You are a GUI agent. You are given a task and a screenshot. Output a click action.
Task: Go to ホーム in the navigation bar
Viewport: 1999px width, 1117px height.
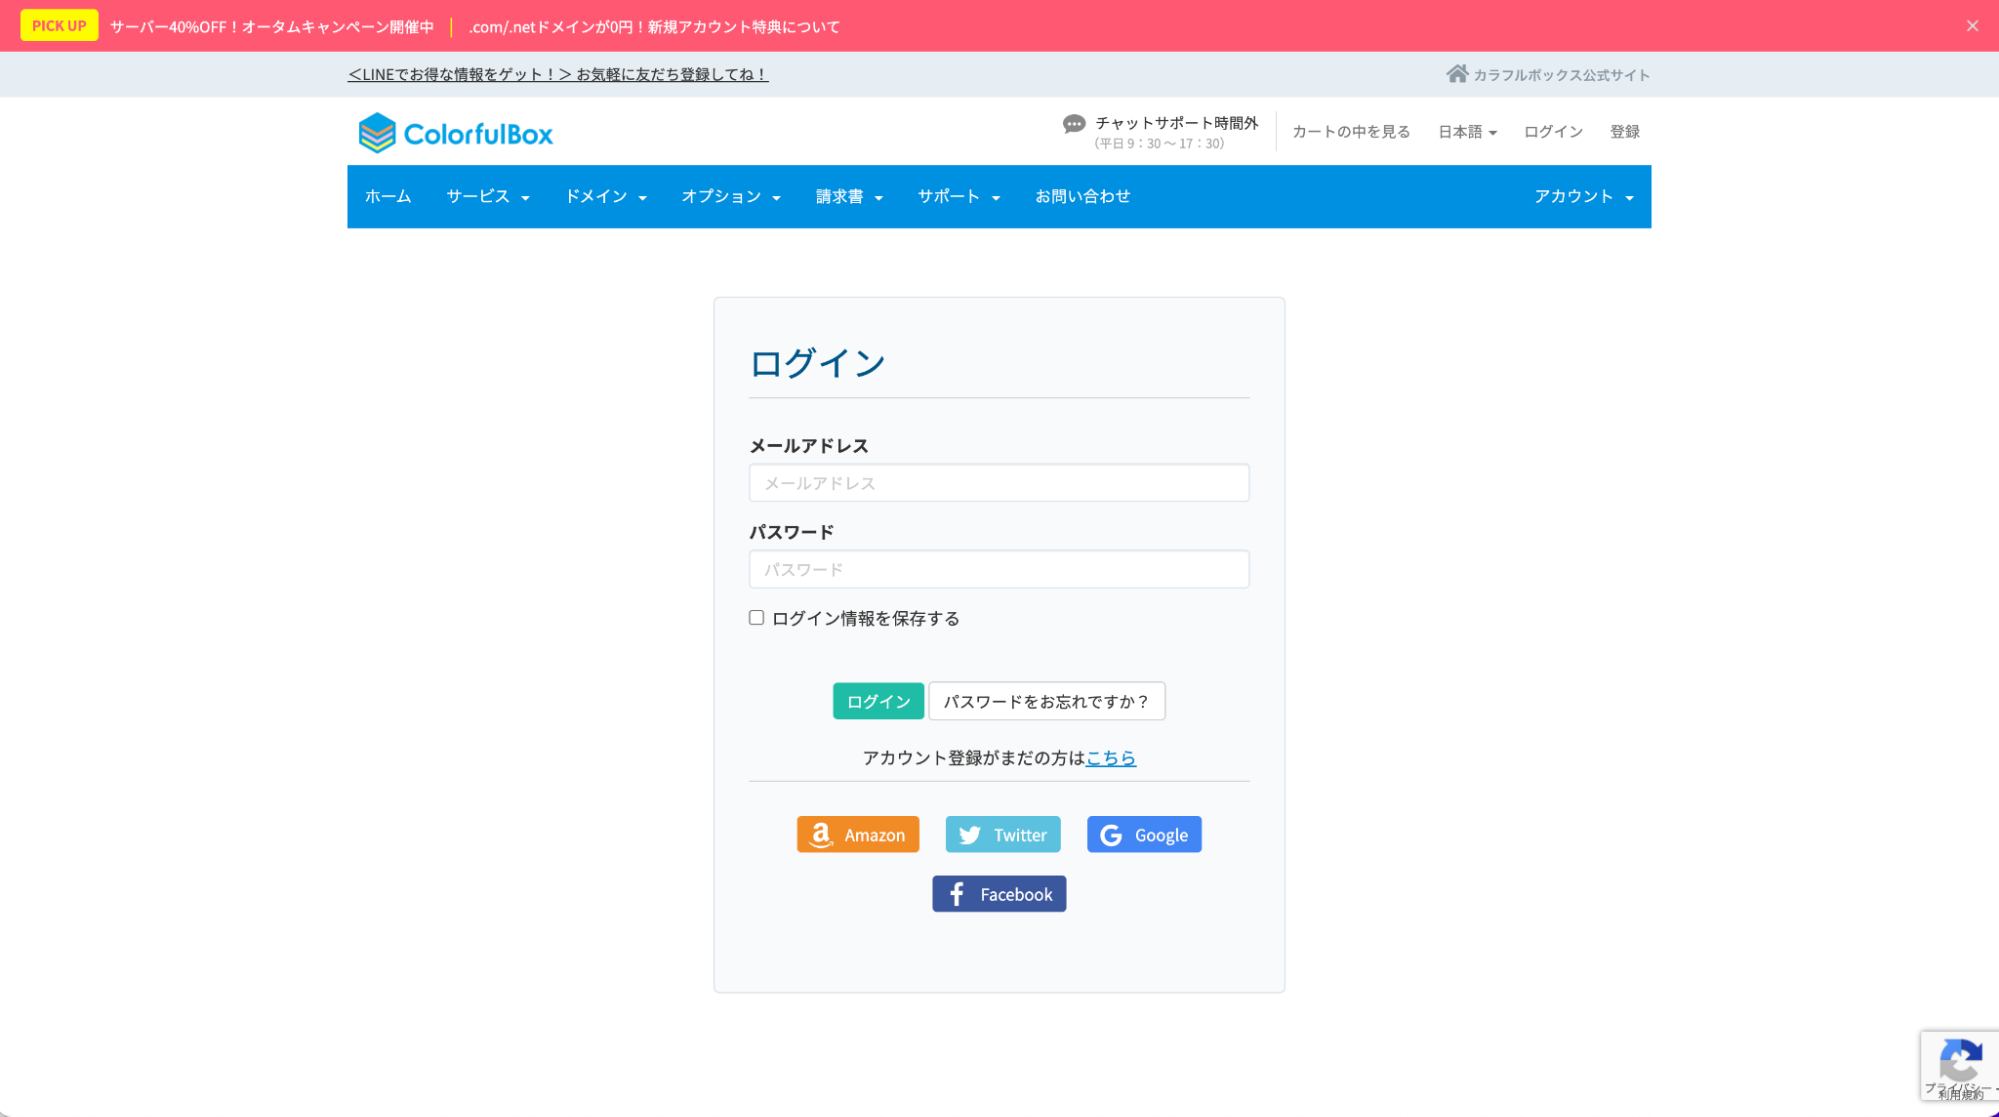[x=388, y=196]
